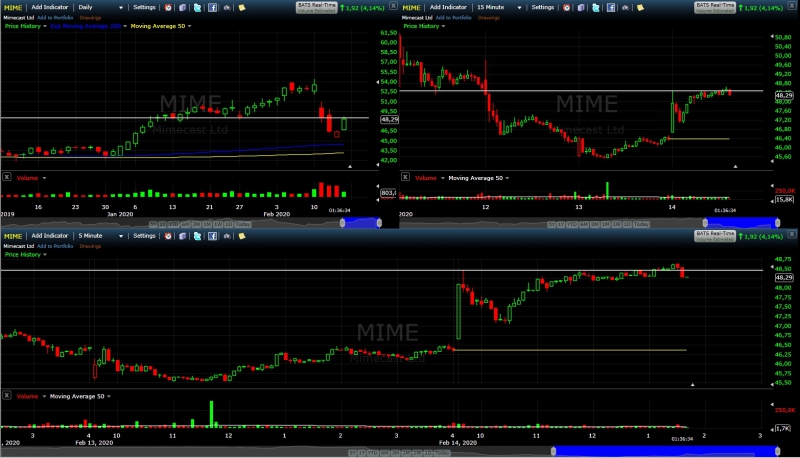This screenshot has height=458, width=800.
Task: Click Add to Portfolio link in 15 Minute chart
Action: (x=454, y=17)
